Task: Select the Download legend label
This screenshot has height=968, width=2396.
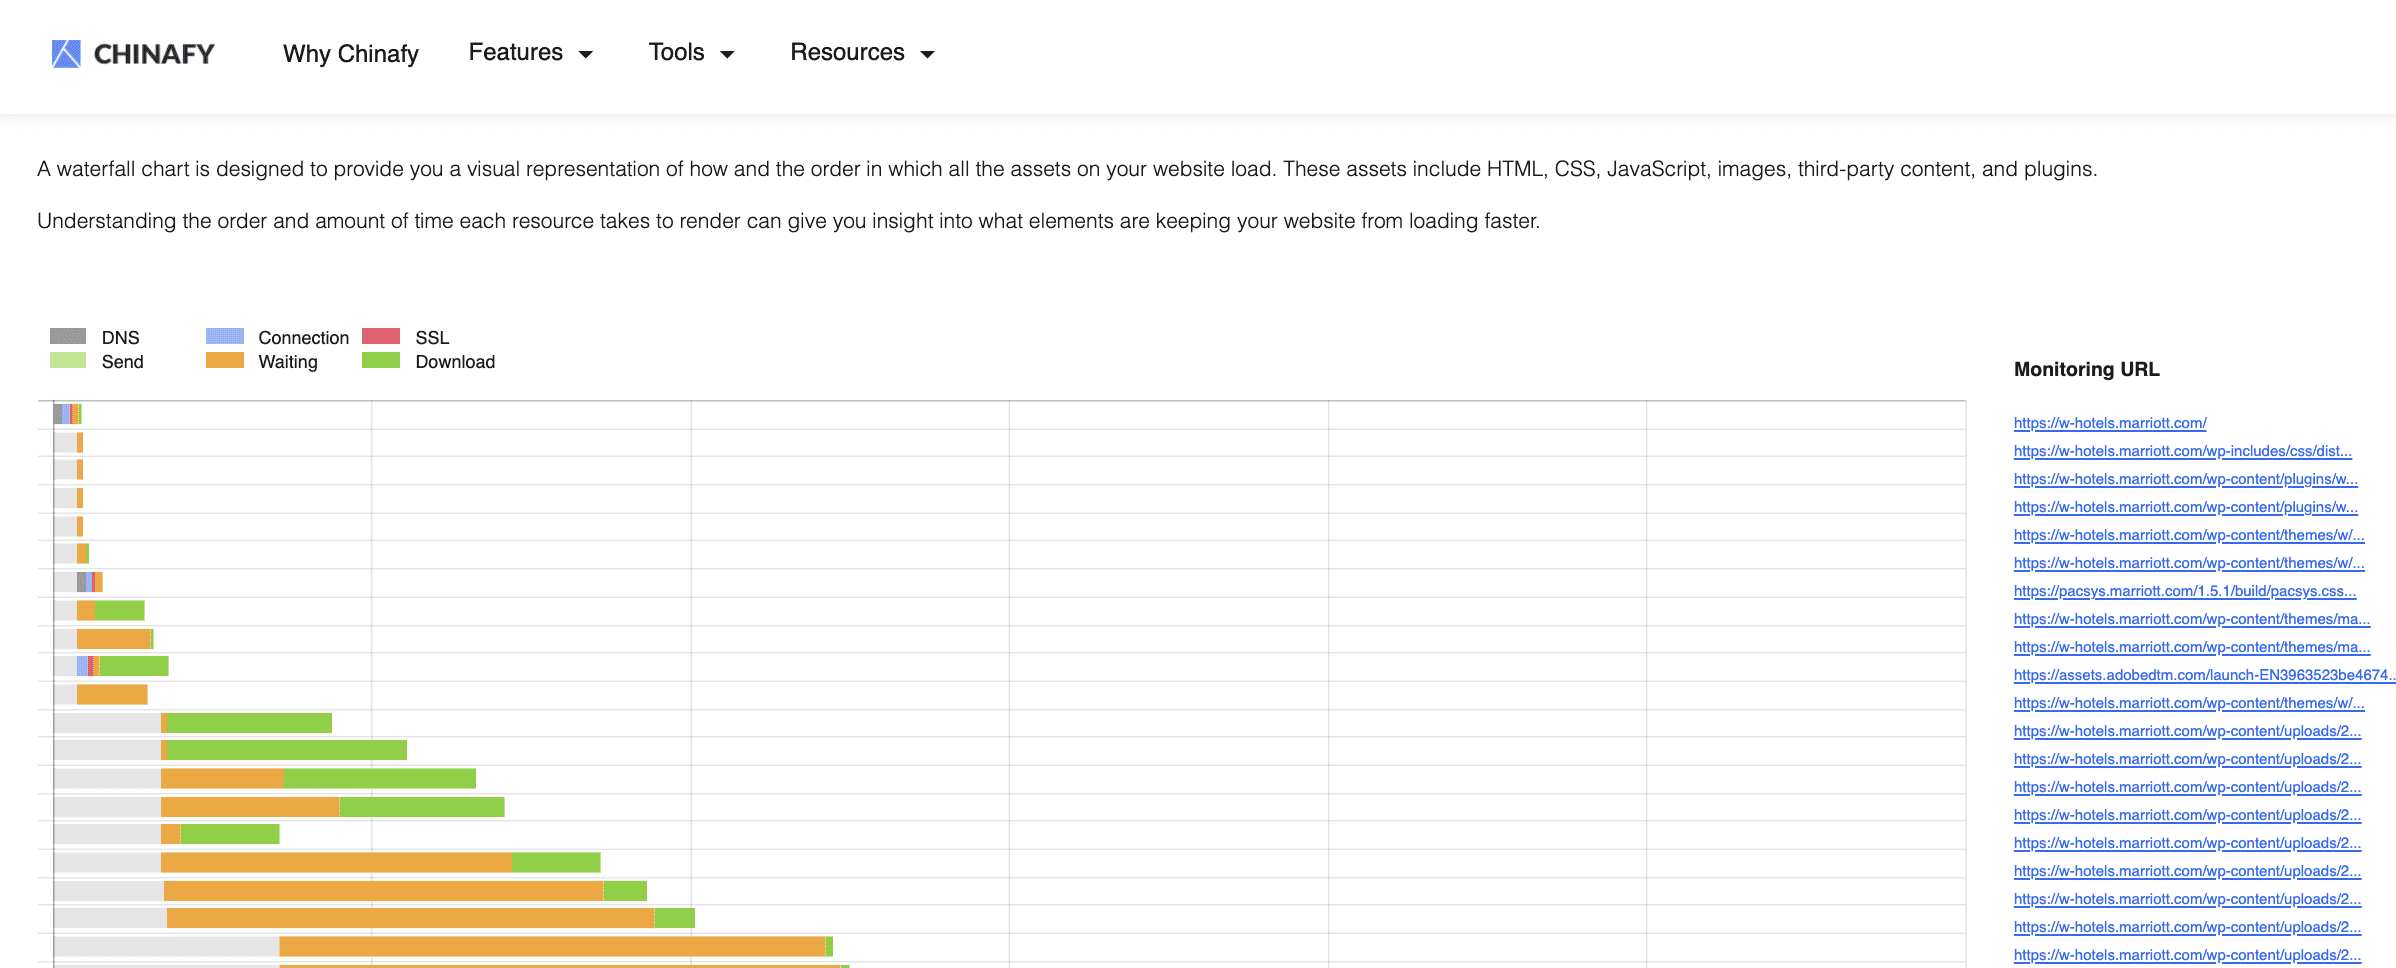Action: 455,361
